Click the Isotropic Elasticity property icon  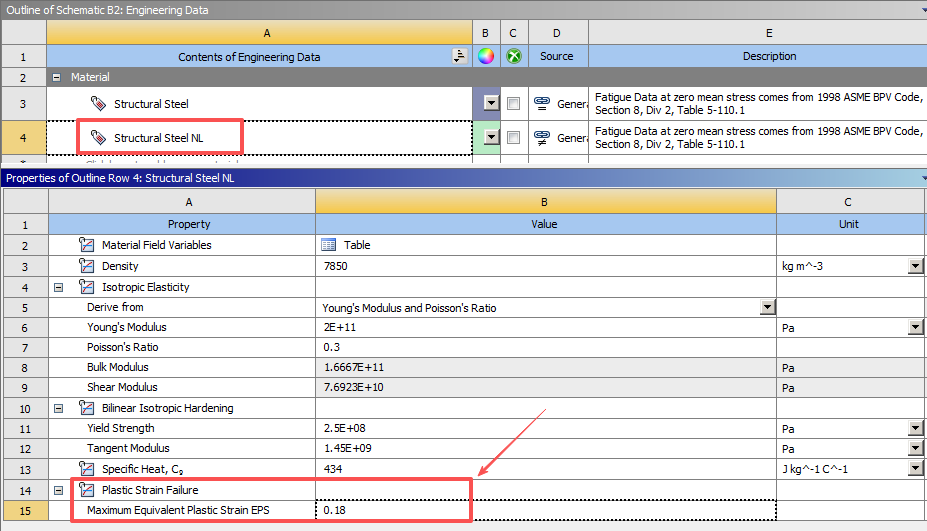click(86, 287)
